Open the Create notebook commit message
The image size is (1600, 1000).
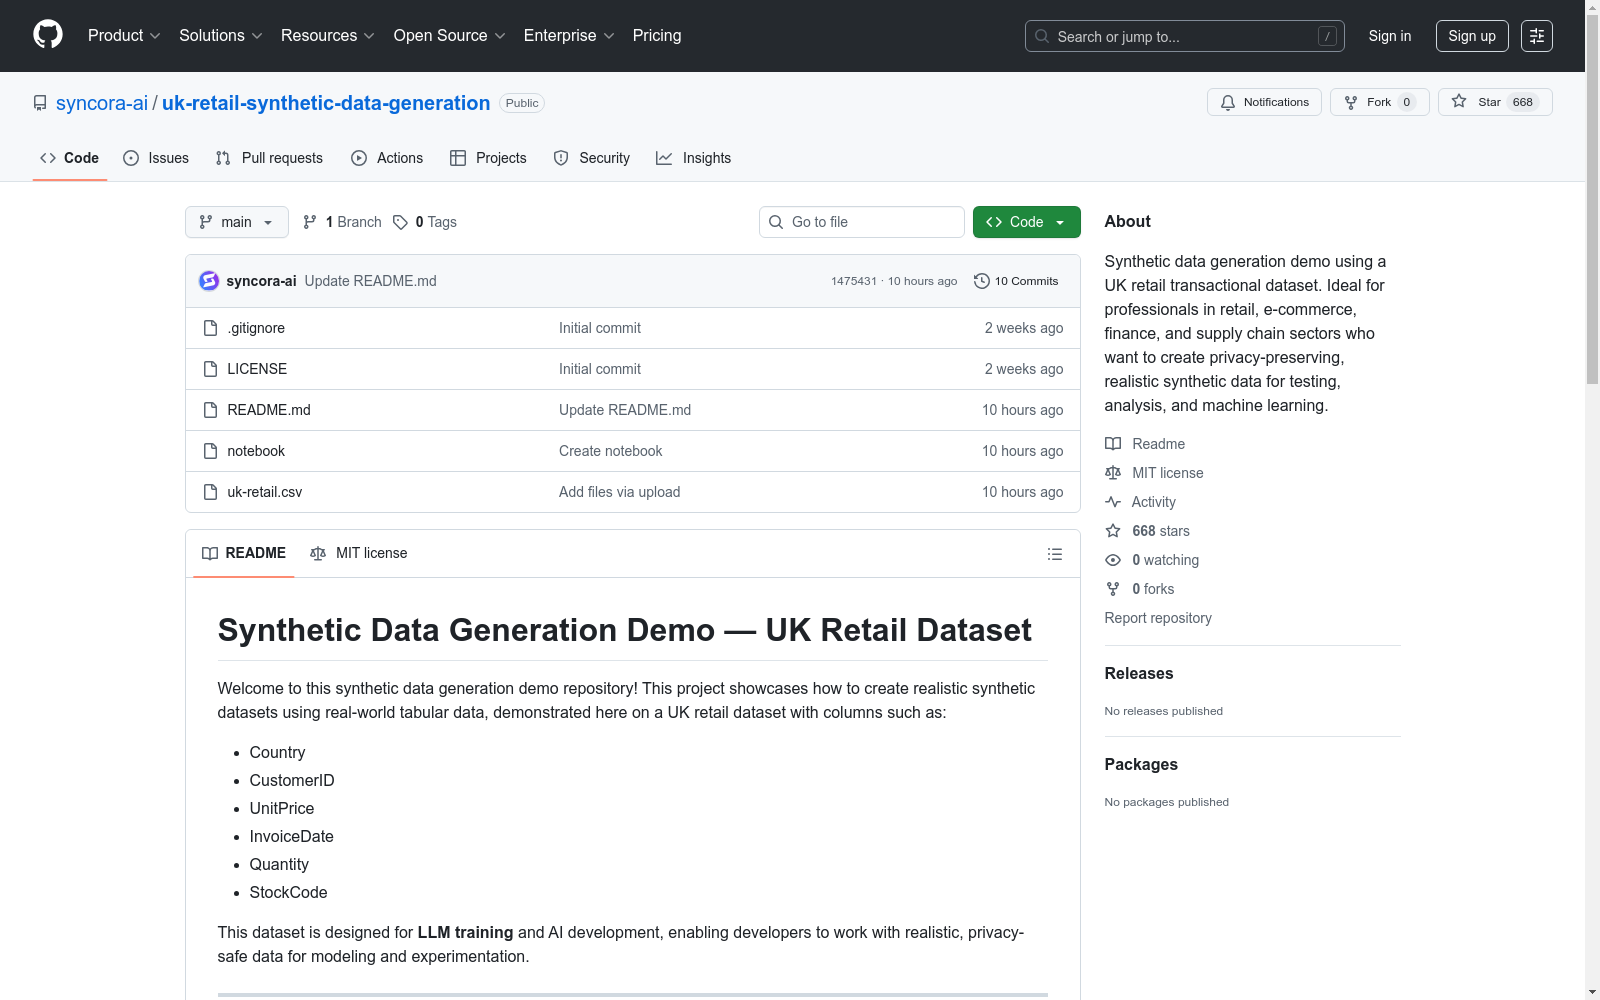tap(611, 451)
